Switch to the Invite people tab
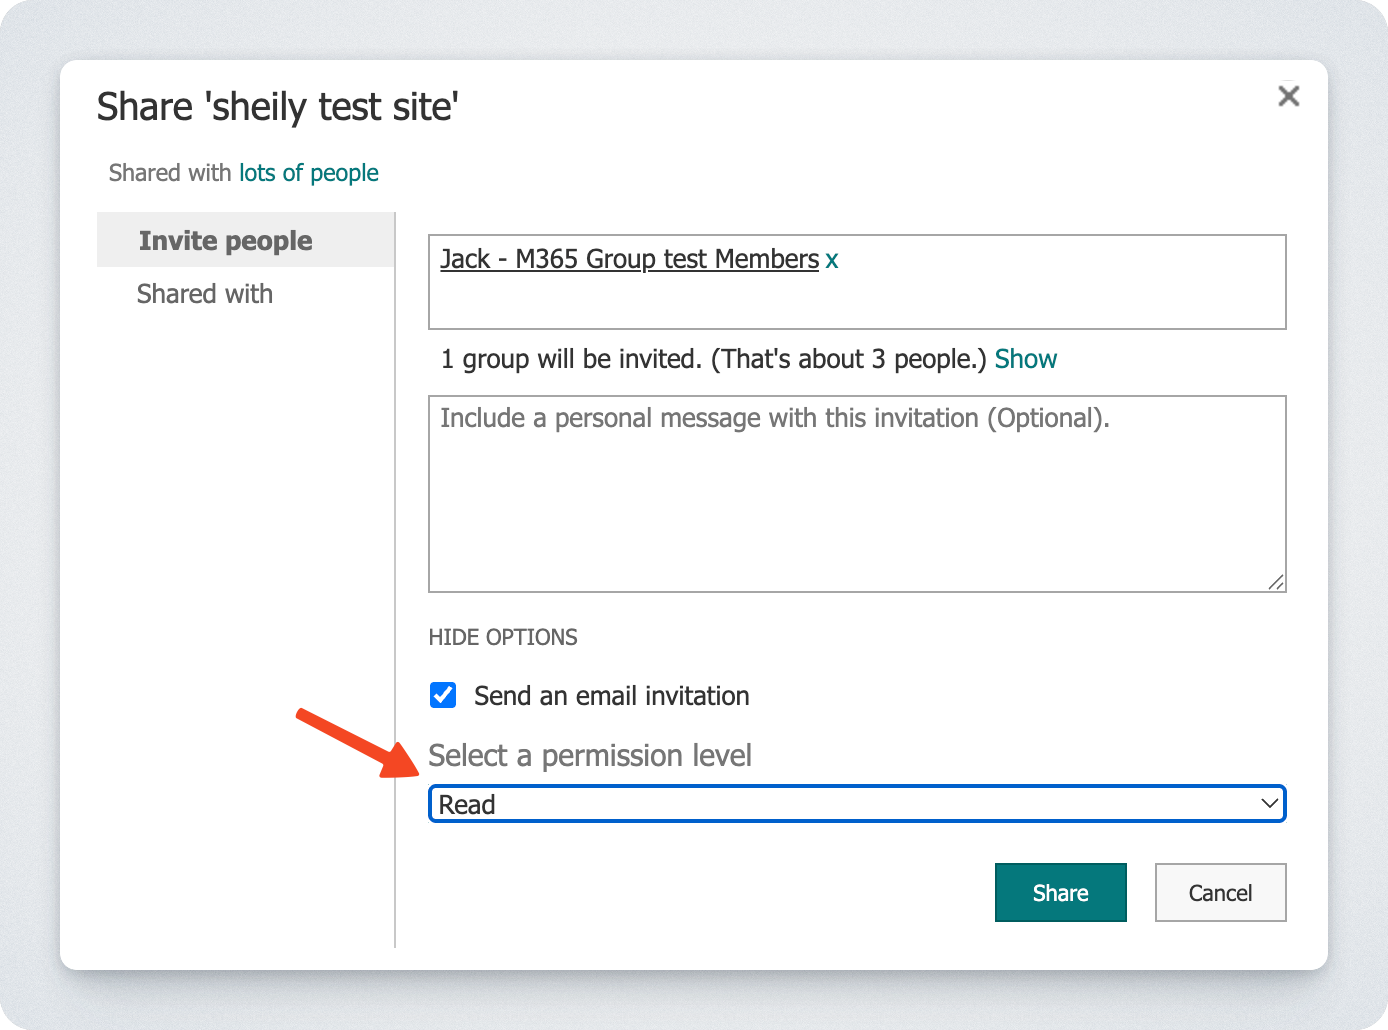The width and height of the screenshot is (1388, 1030). 225,241
